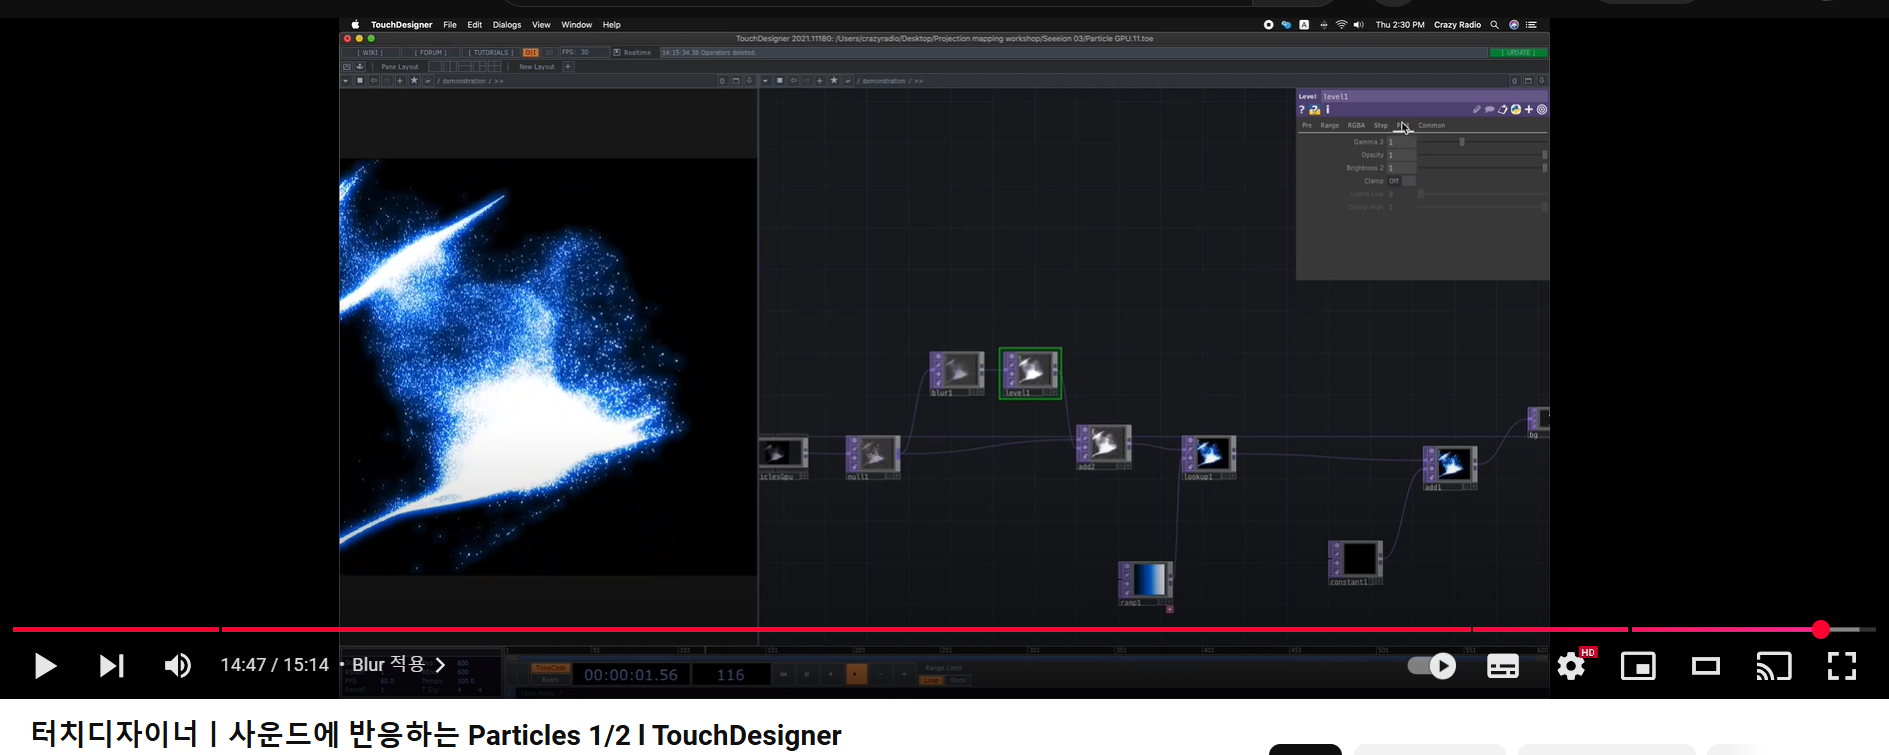
Task: Click the TUTORIALS button
Action: (491, 53)
